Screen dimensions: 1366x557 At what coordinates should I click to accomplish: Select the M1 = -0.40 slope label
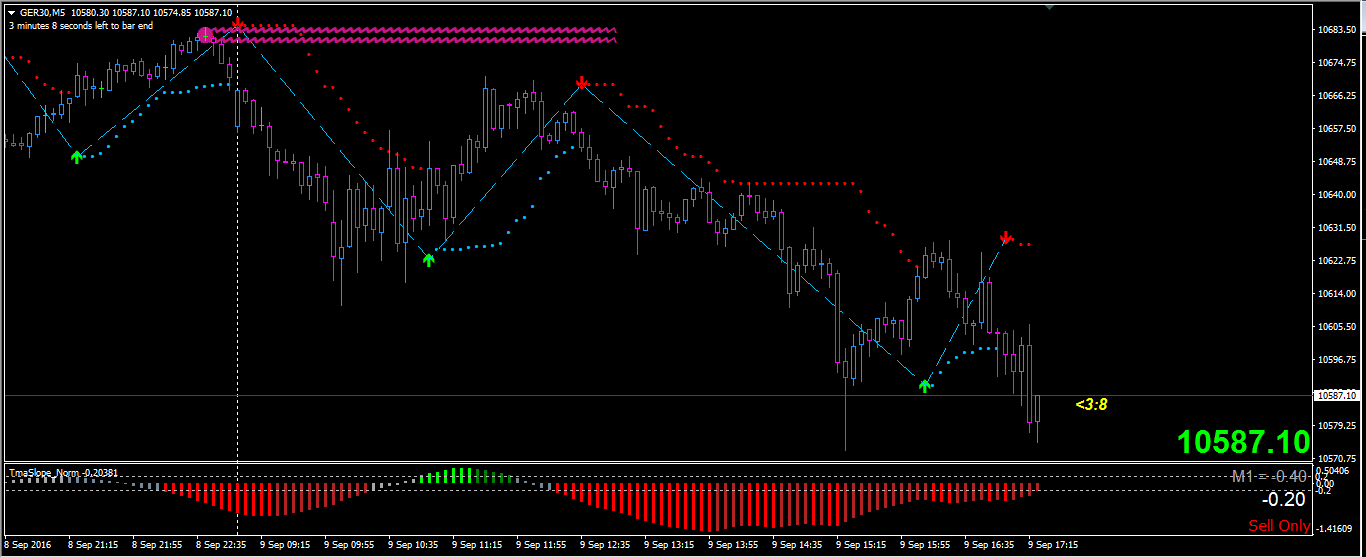(1269, 477)
